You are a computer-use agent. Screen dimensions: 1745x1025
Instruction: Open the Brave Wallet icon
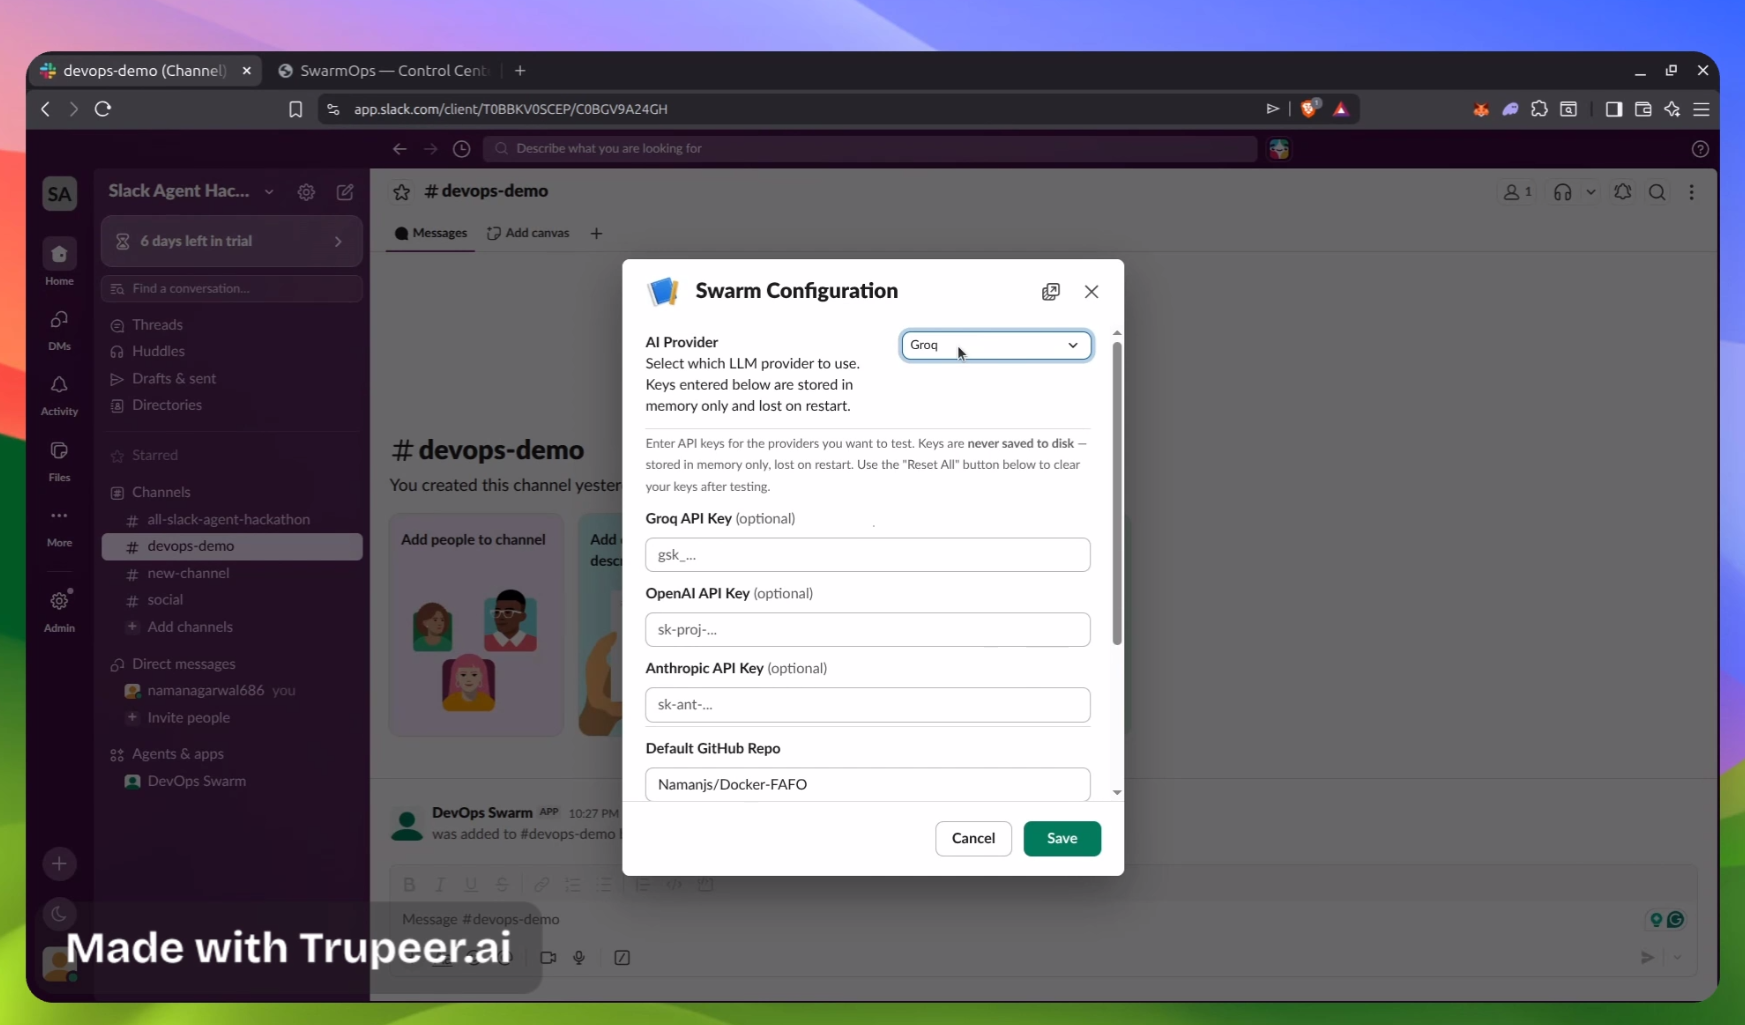(1643, 109)
